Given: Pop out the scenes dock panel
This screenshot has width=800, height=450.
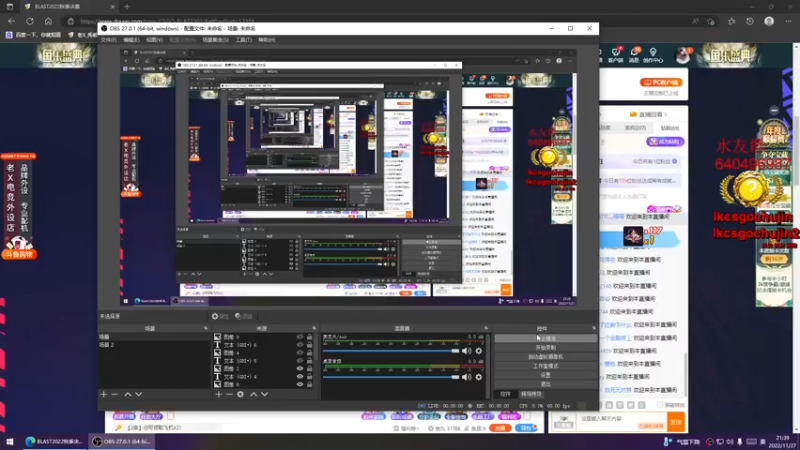Looking at the screenshot, I should click(206, 329).
